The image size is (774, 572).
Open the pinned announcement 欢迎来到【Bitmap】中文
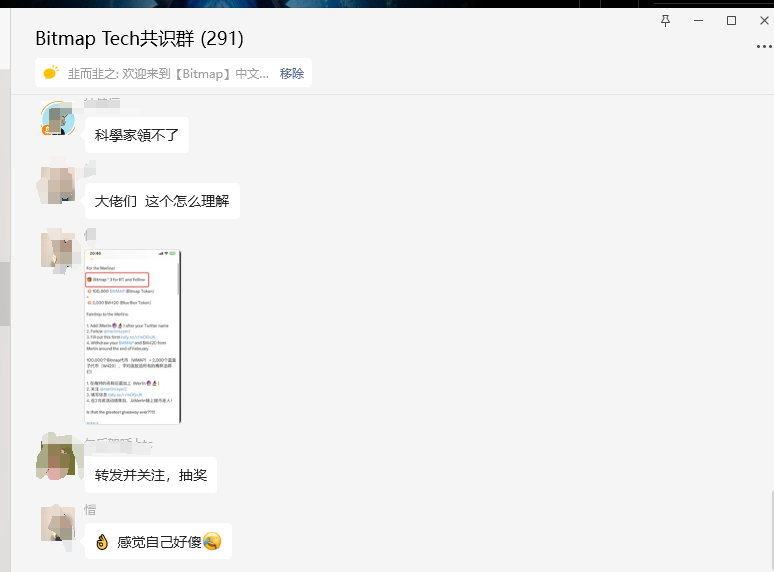pyautogui.click(x=168, y=74)
